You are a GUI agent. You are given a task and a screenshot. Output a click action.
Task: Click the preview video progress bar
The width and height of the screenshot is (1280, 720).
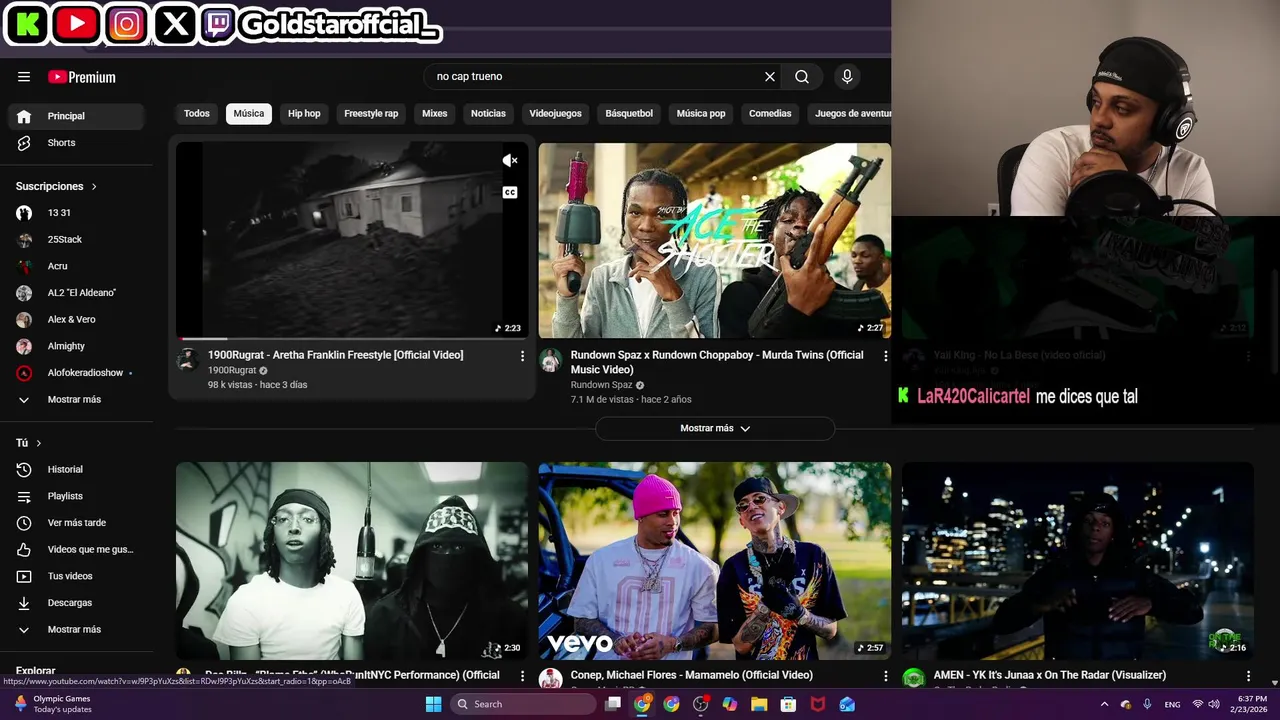pyautogui.click(x=352, y=338)
